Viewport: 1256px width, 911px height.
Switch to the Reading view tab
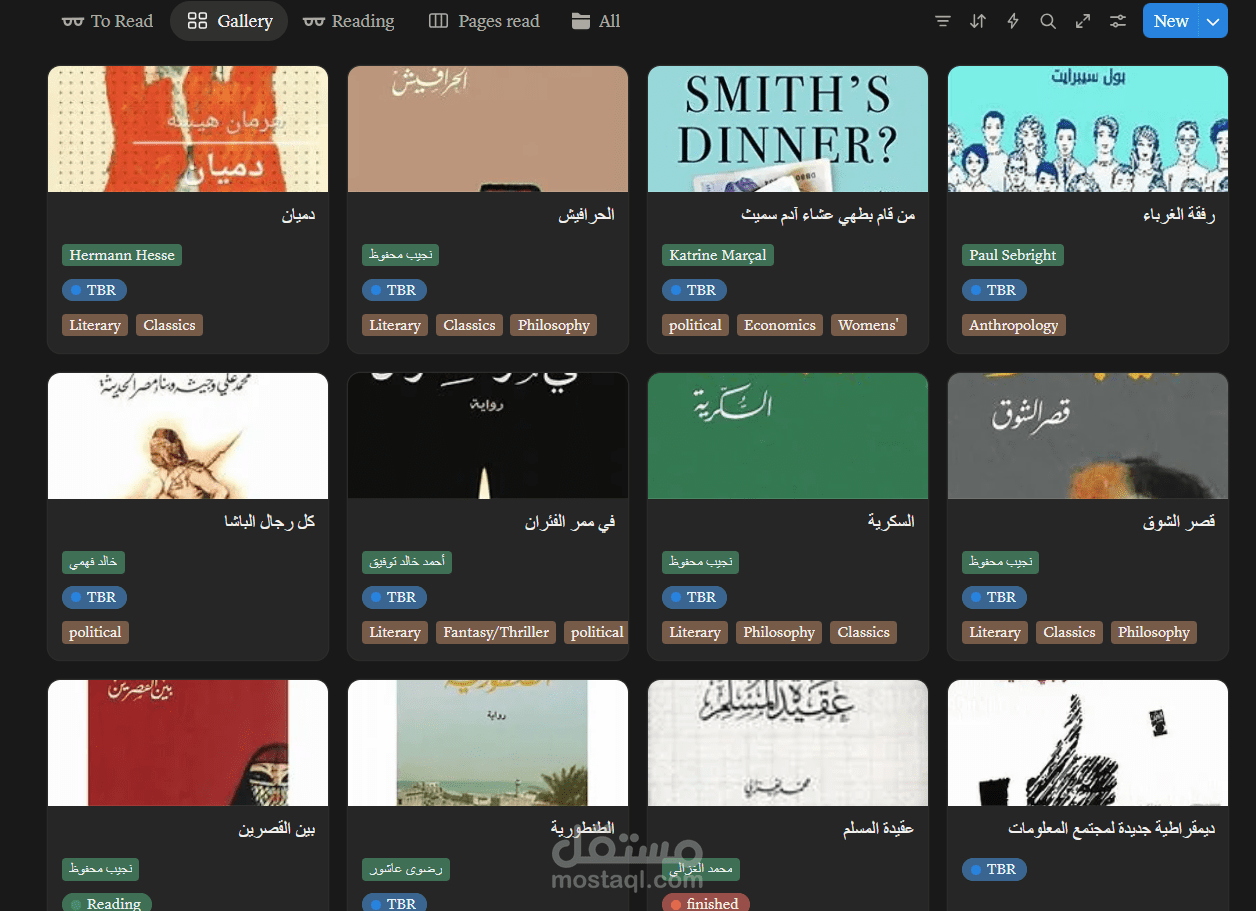349,21
